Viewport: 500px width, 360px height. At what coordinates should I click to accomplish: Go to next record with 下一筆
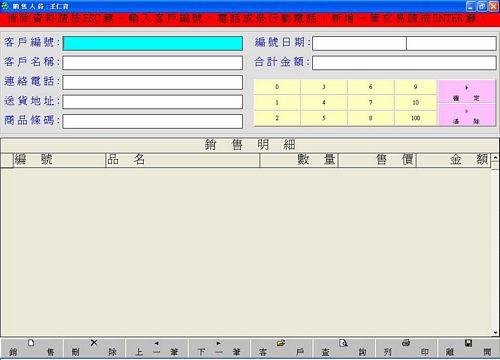click(219, 348)
